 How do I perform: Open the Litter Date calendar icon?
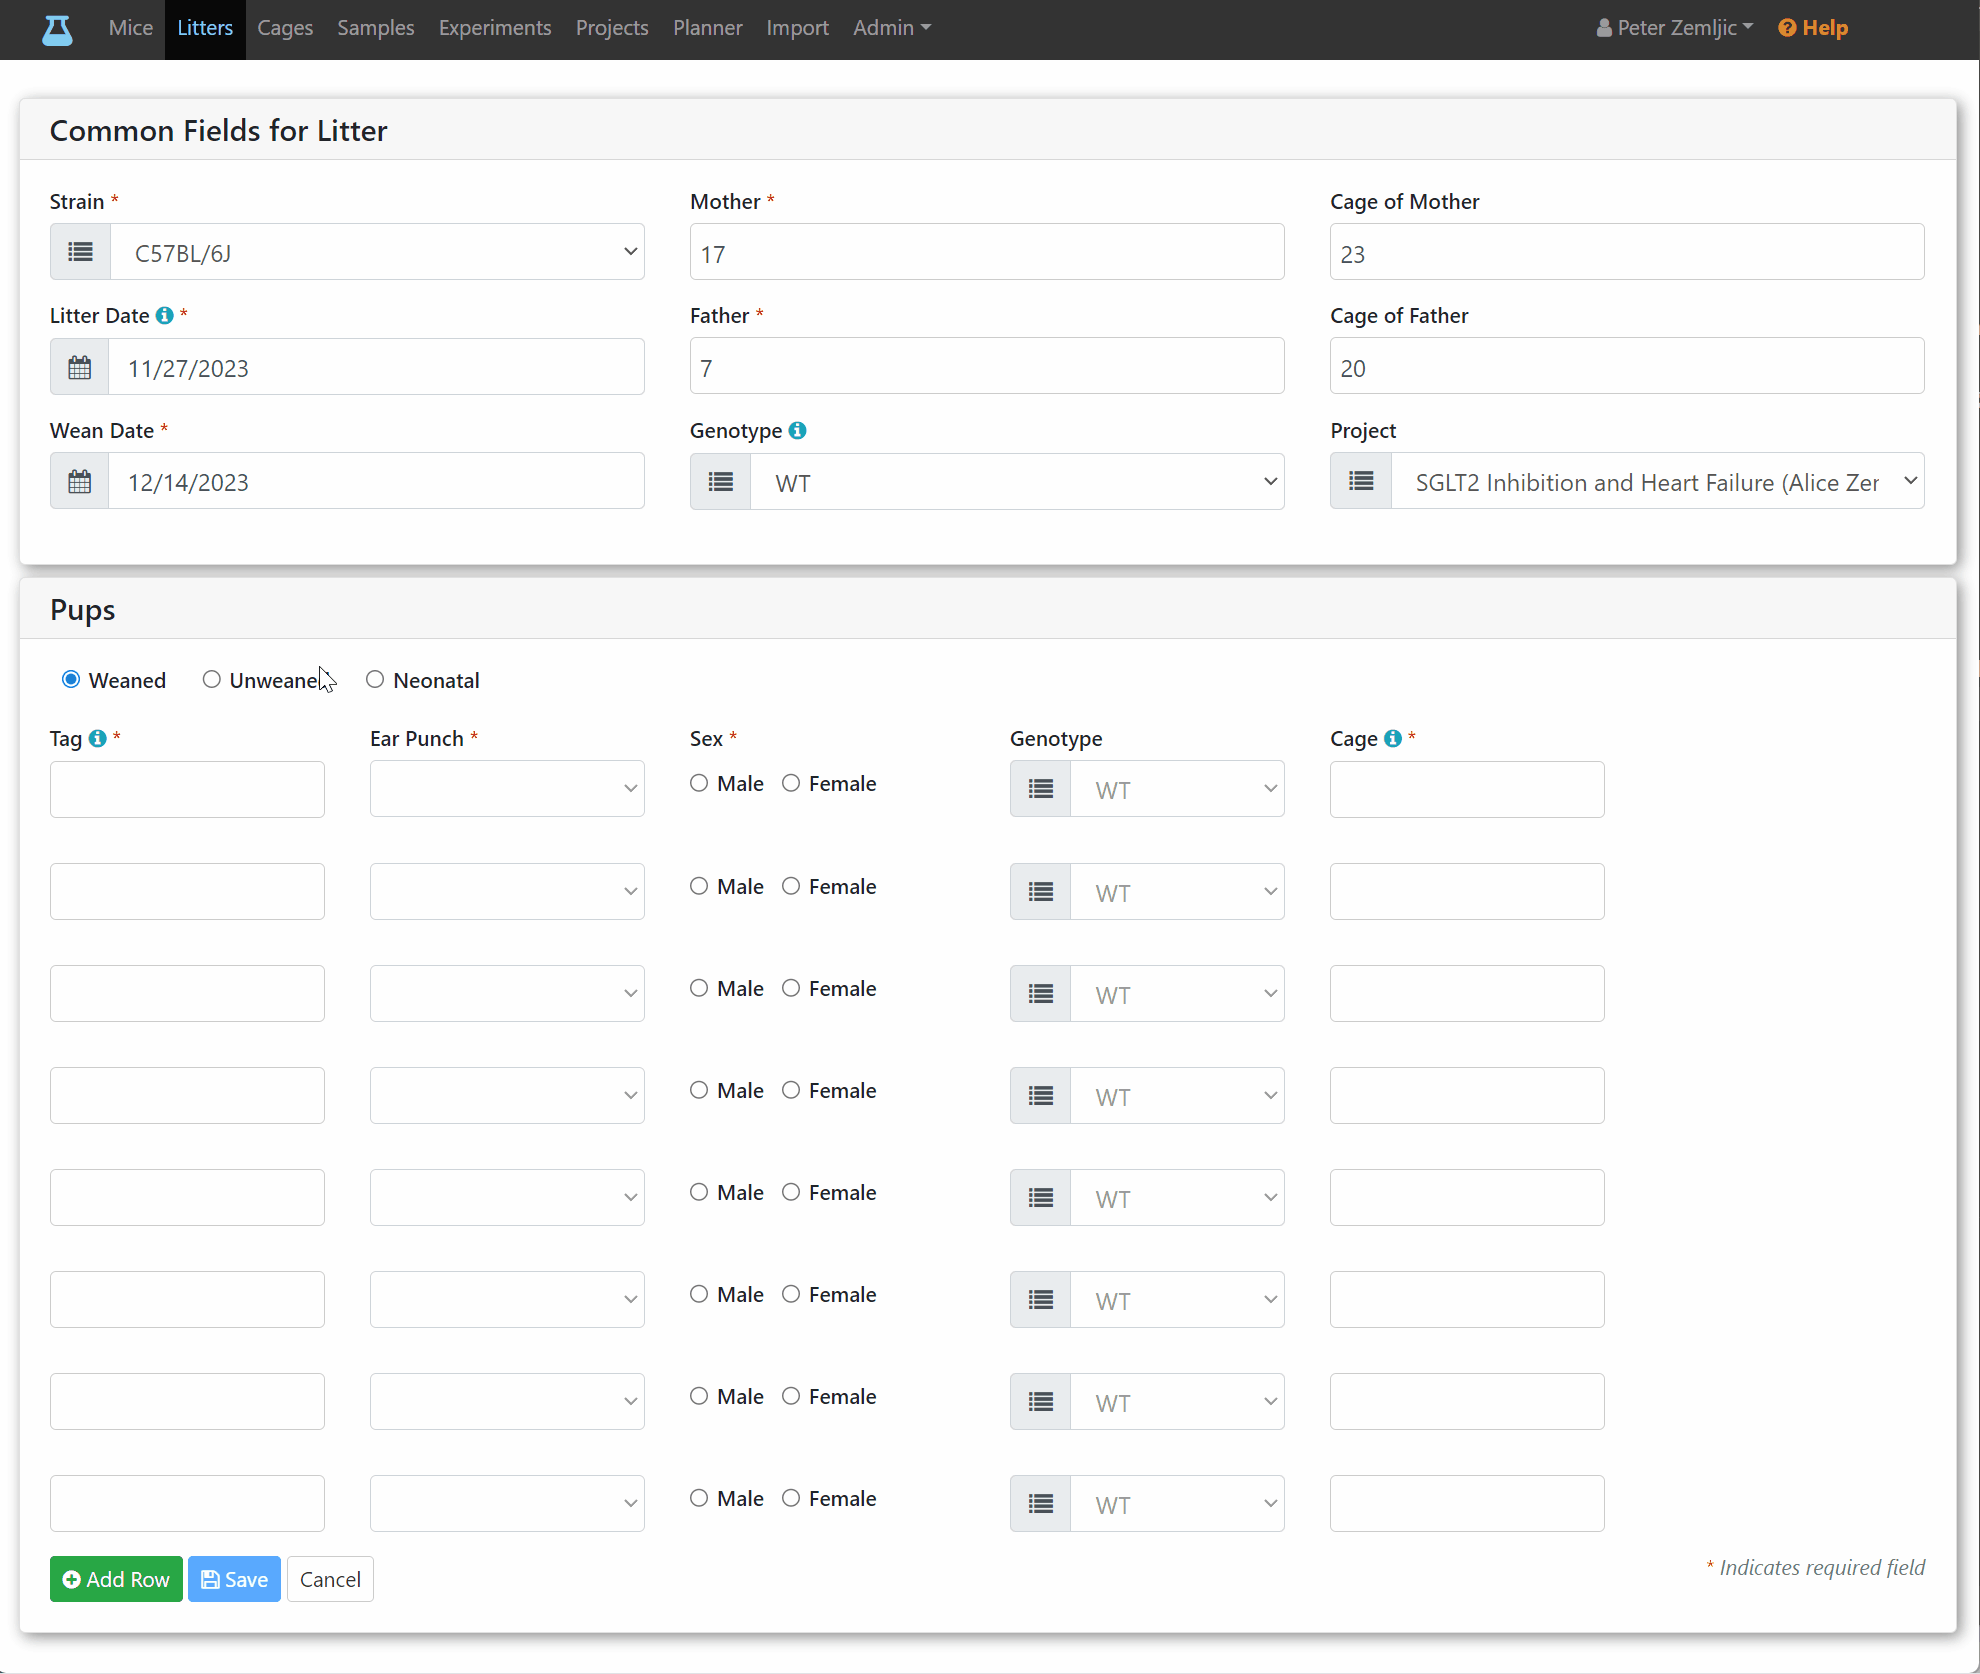[x=80, y=367]
